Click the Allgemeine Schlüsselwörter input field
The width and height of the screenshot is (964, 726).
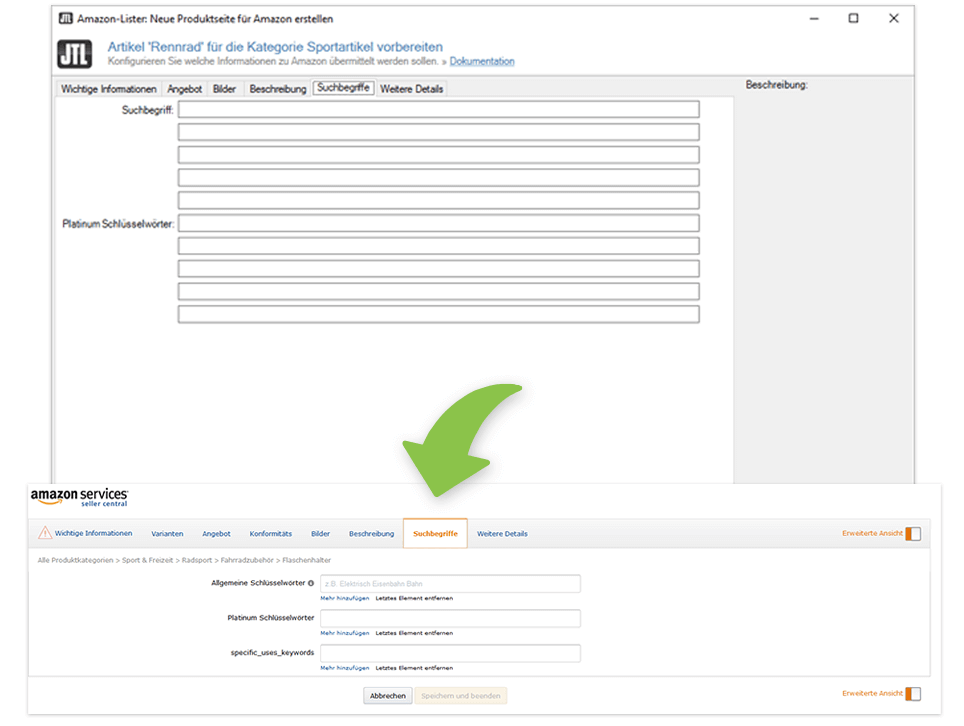[x=450, y=583]
